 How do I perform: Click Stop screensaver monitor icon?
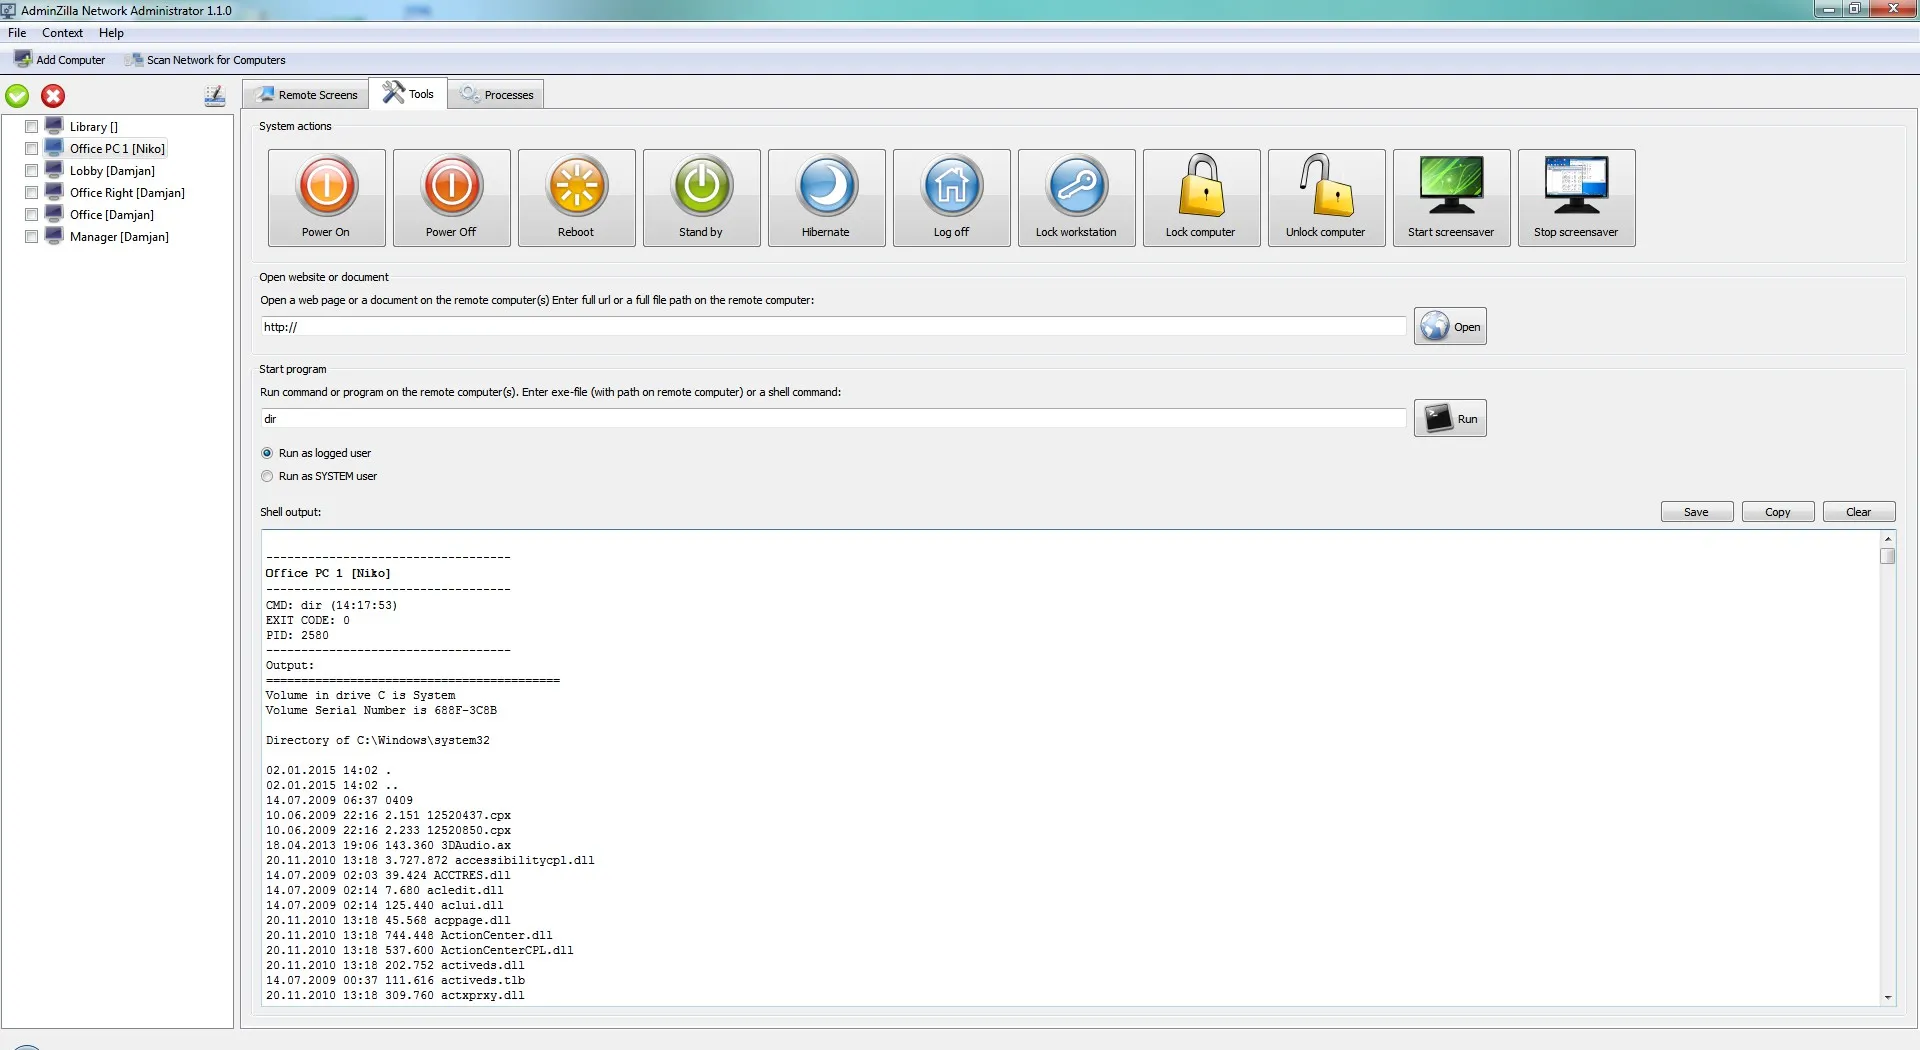1577,185
